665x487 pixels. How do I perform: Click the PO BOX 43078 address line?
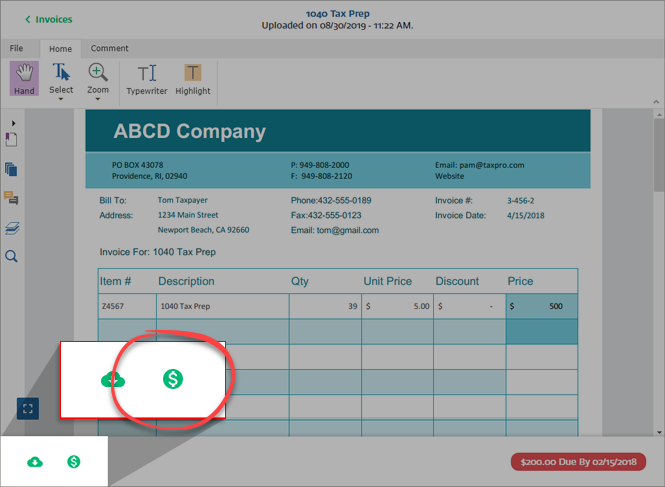tap(137, 165)
